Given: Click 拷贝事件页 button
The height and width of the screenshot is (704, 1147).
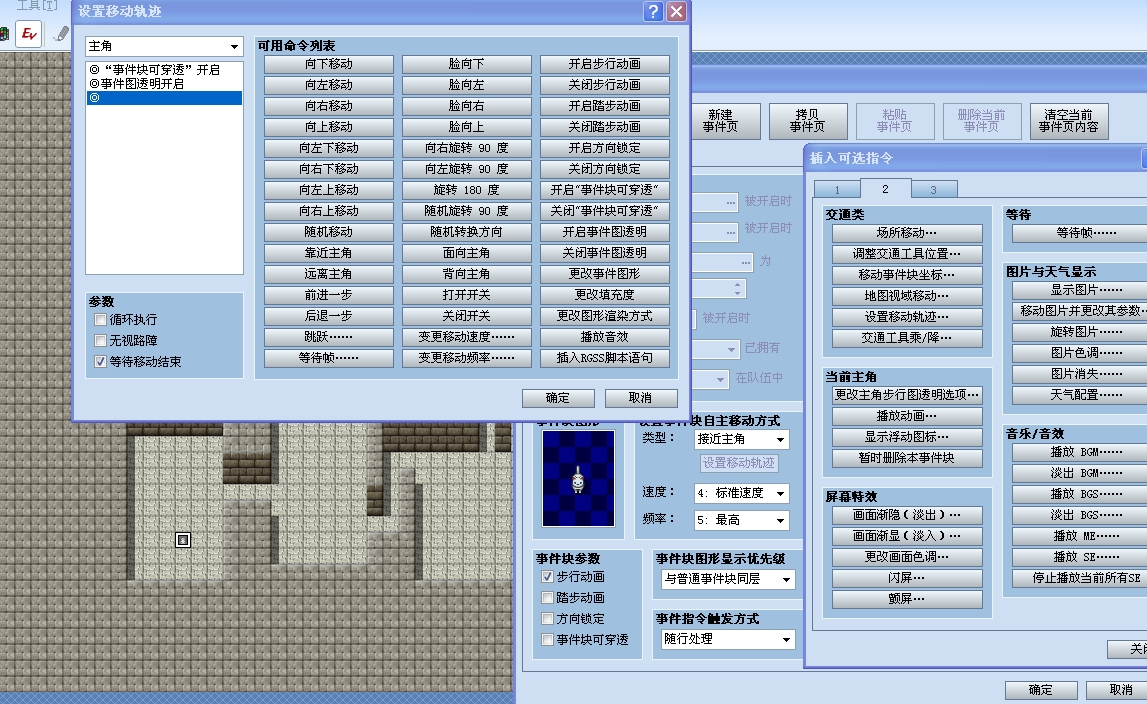Looking at the screenshot, I should (808, 121).
